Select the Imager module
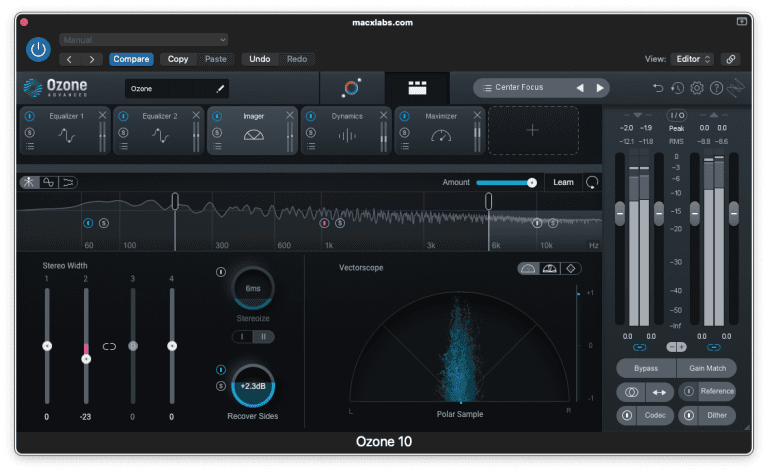This screenshot has height=473, width=768. 254,131
